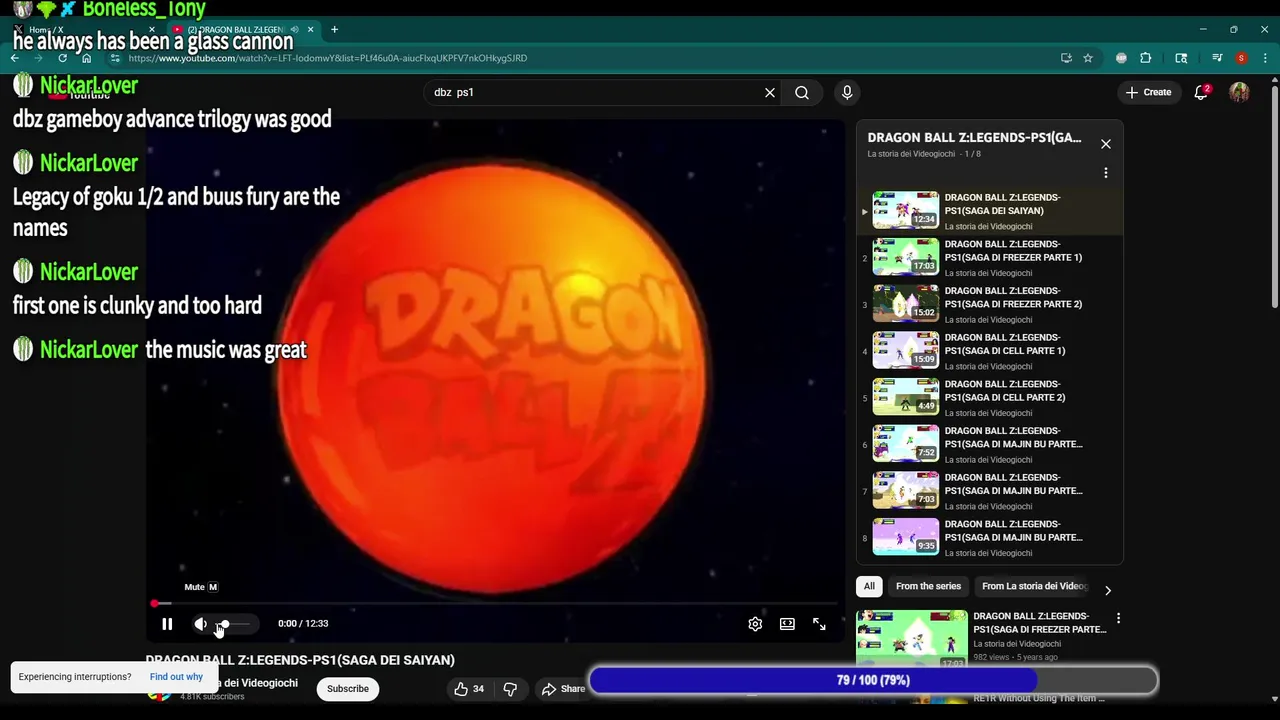Play playlist video SAGA DI FREEZER PARTE 2

(x=990, y=304)
